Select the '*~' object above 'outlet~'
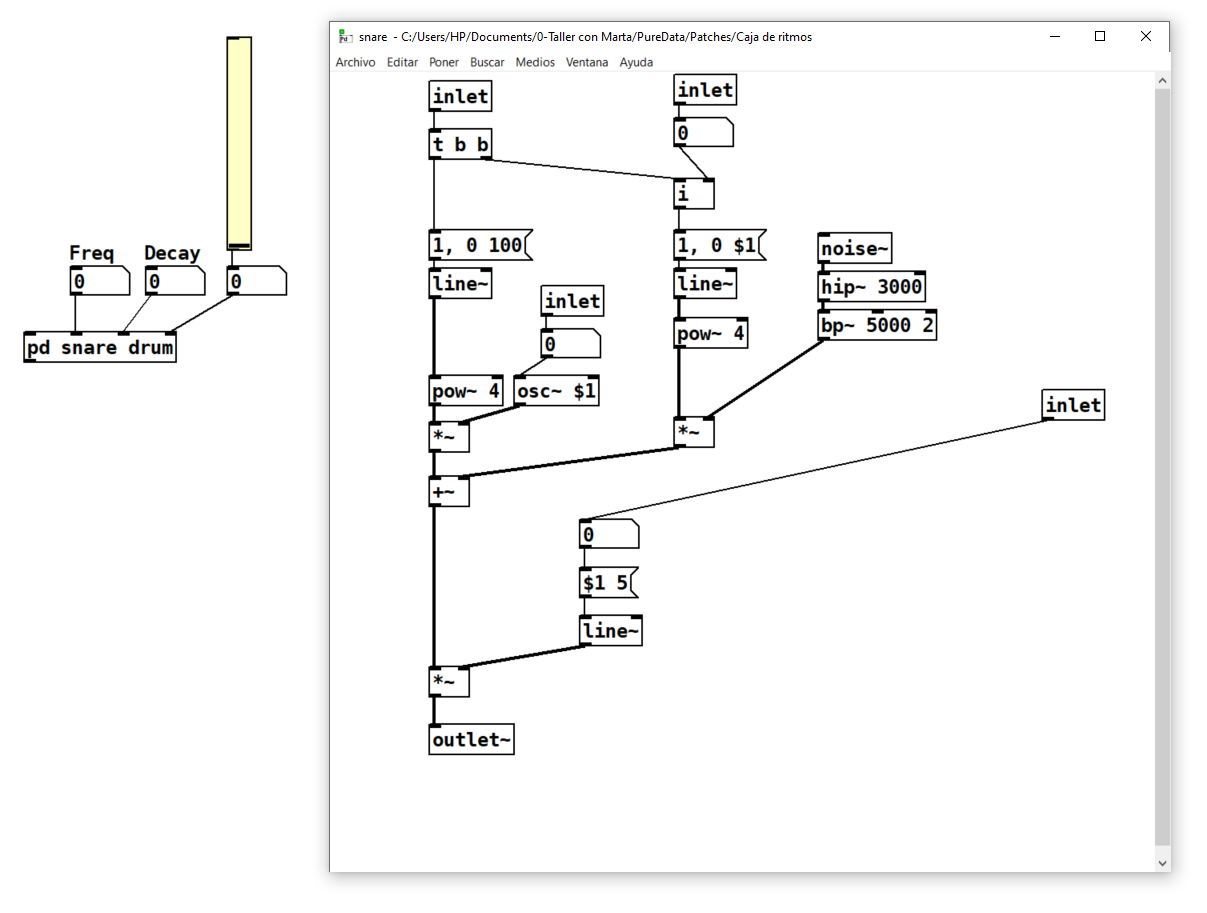The image size is (1207, 913). (449, 683)
